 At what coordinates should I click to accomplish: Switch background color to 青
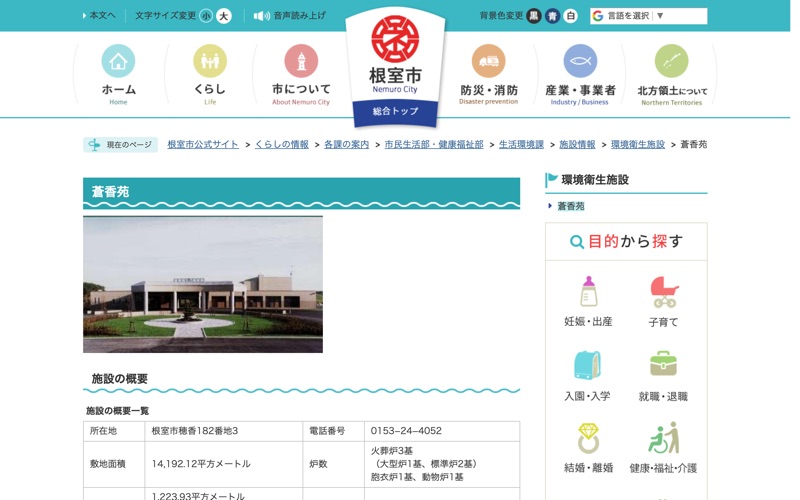tap(552, 16)
